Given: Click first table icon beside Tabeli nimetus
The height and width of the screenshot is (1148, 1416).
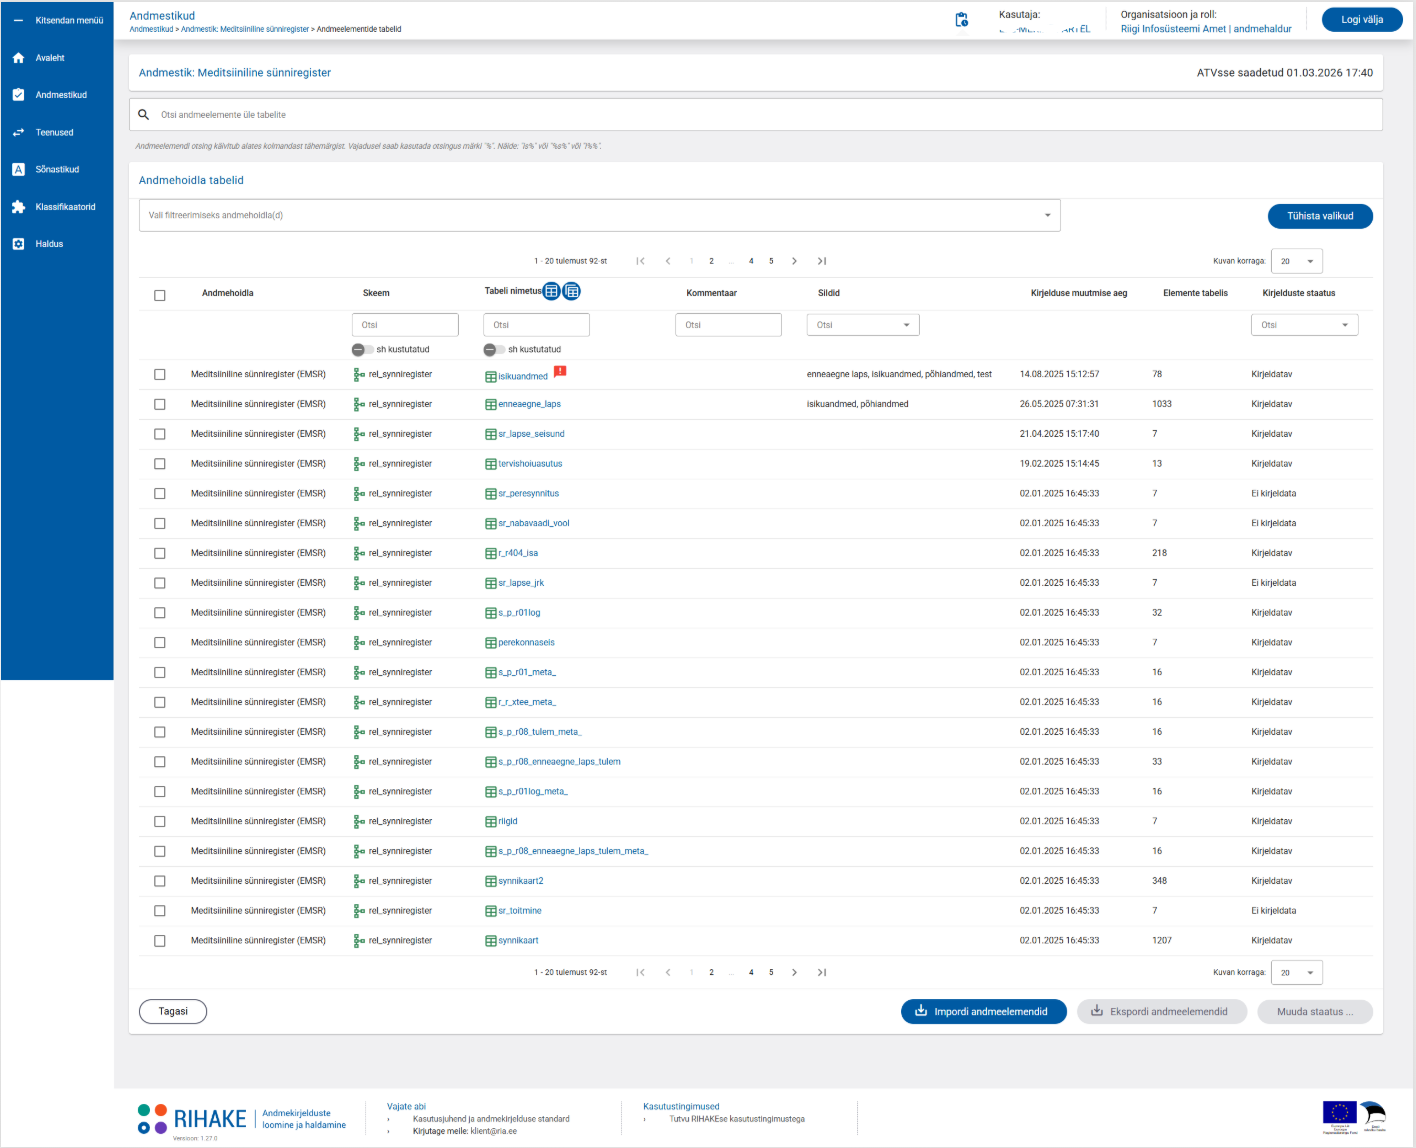Looking at the screenshot, I should pyautogui.click(x=551, y=291).
